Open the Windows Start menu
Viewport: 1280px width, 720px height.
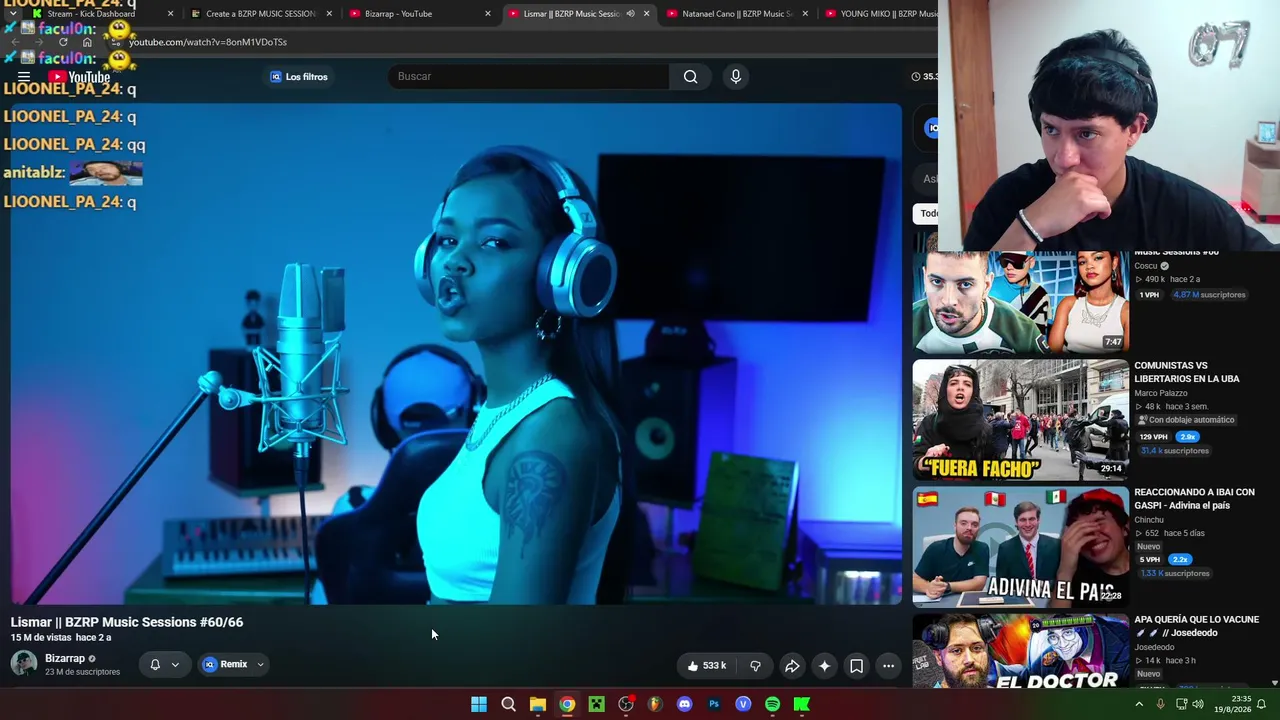(x=479, y=705)
